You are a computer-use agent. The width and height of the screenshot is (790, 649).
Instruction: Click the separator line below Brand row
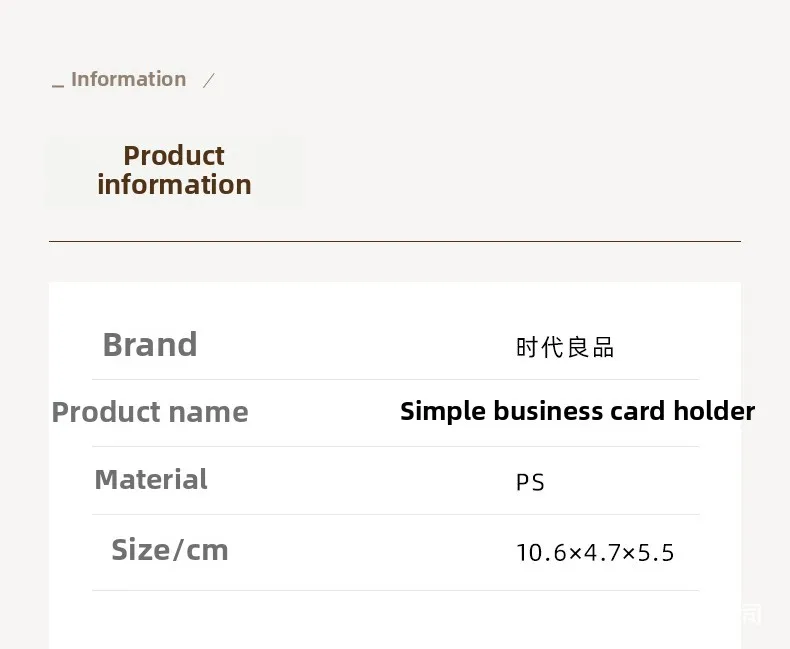[395, 379]
